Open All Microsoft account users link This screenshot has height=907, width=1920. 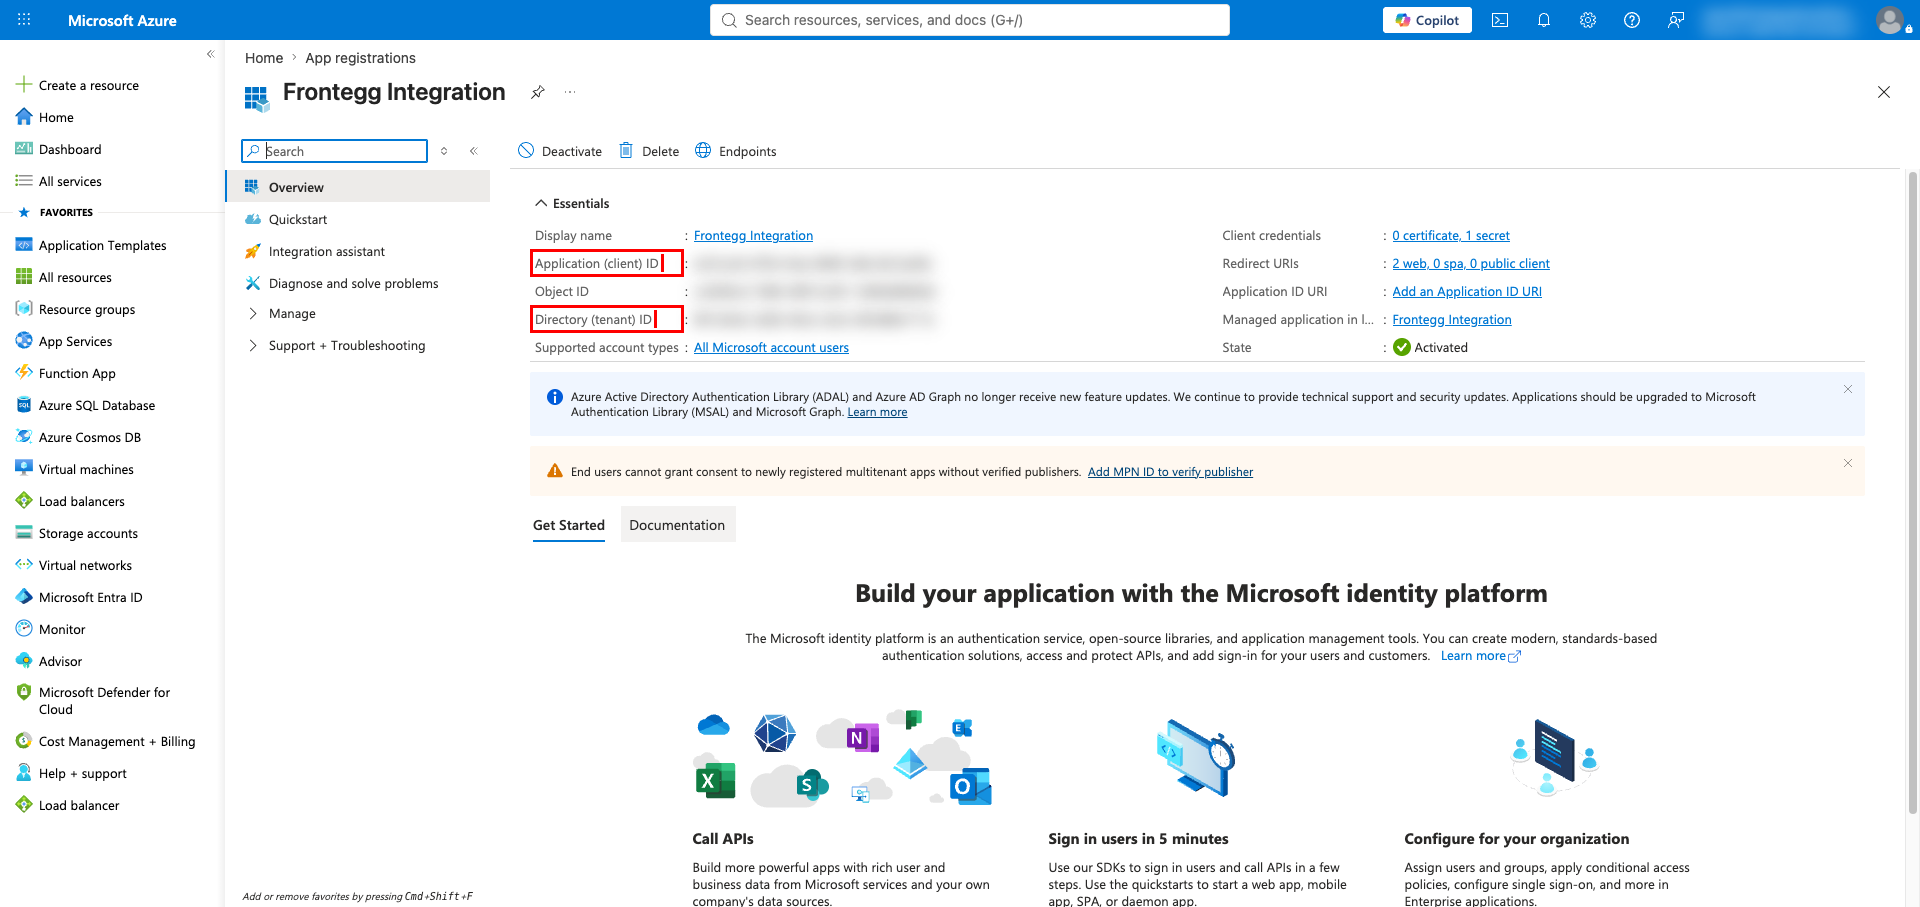point(771,348)
